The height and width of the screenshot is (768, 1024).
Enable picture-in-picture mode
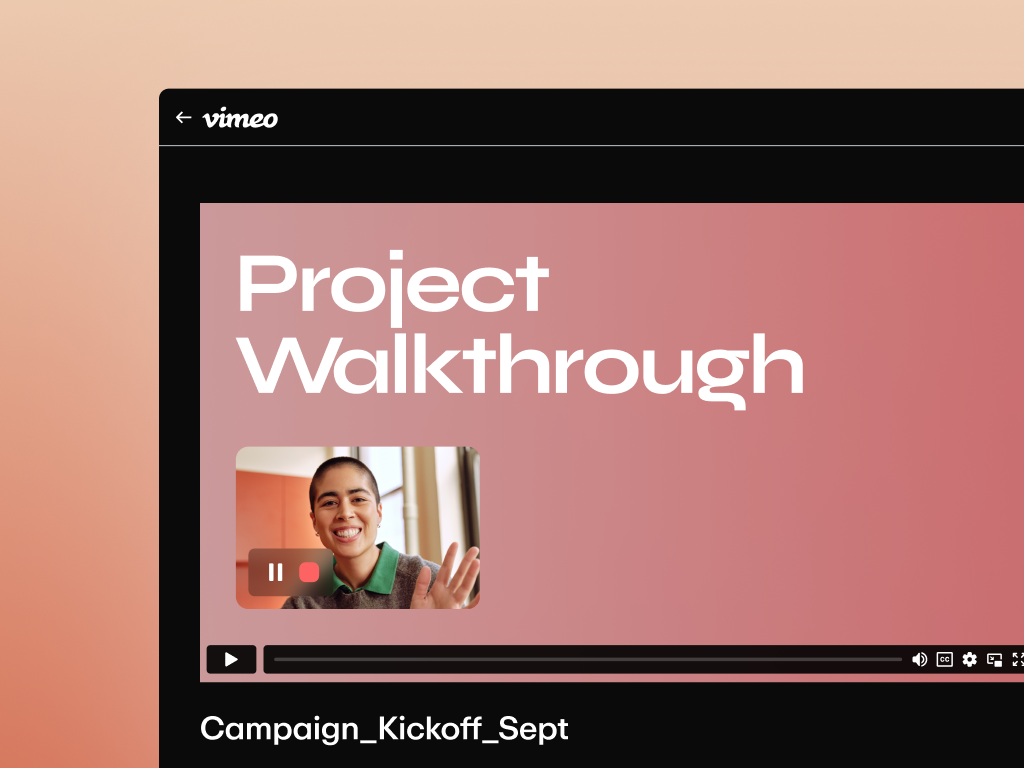click(995, 660)
